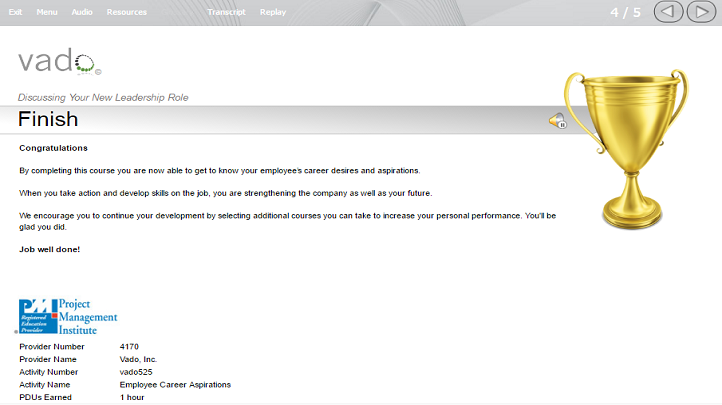This screenshot has width=722, height=405.
Task: Select the provider number 4170
Action: coord(129,347)
